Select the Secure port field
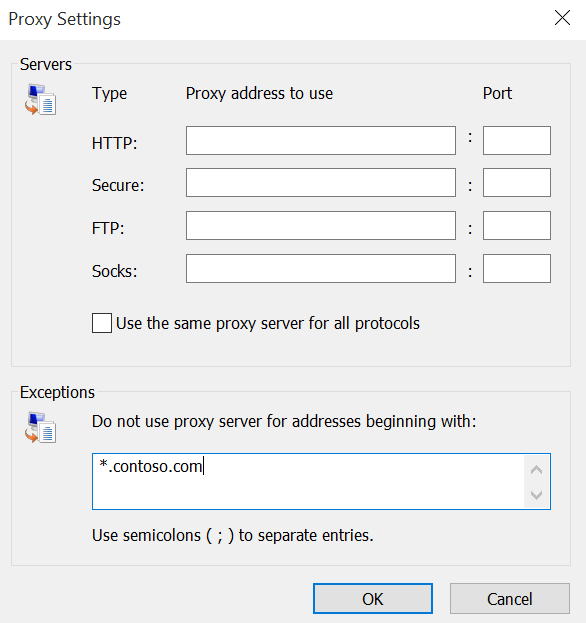 pos(516,183)
